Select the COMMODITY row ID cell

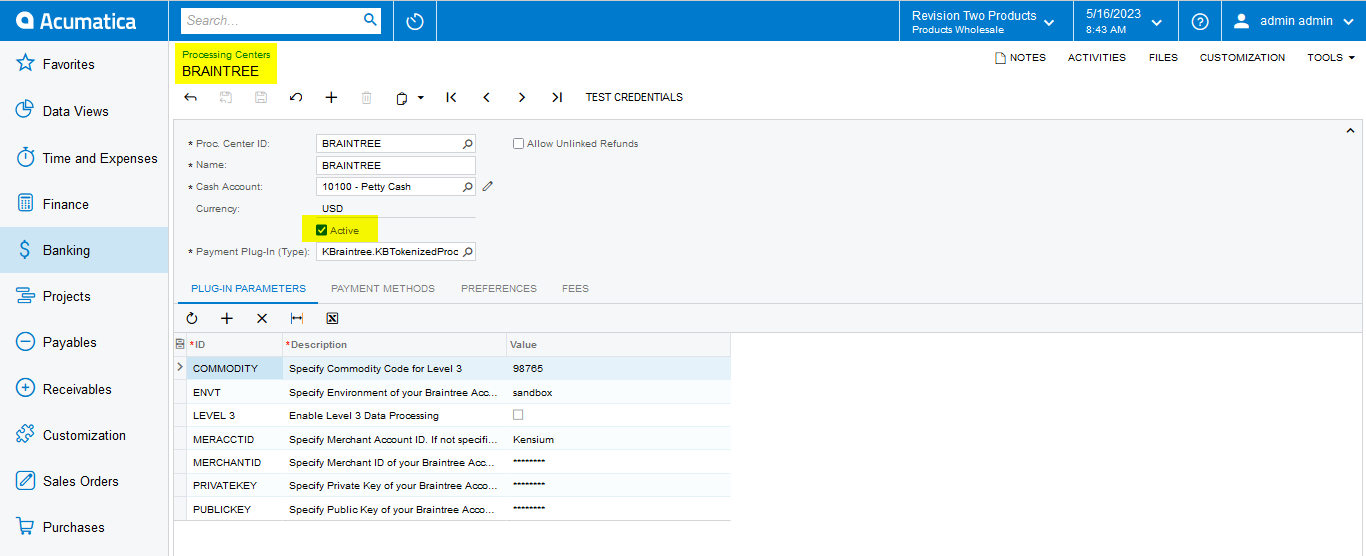point(234,368)
